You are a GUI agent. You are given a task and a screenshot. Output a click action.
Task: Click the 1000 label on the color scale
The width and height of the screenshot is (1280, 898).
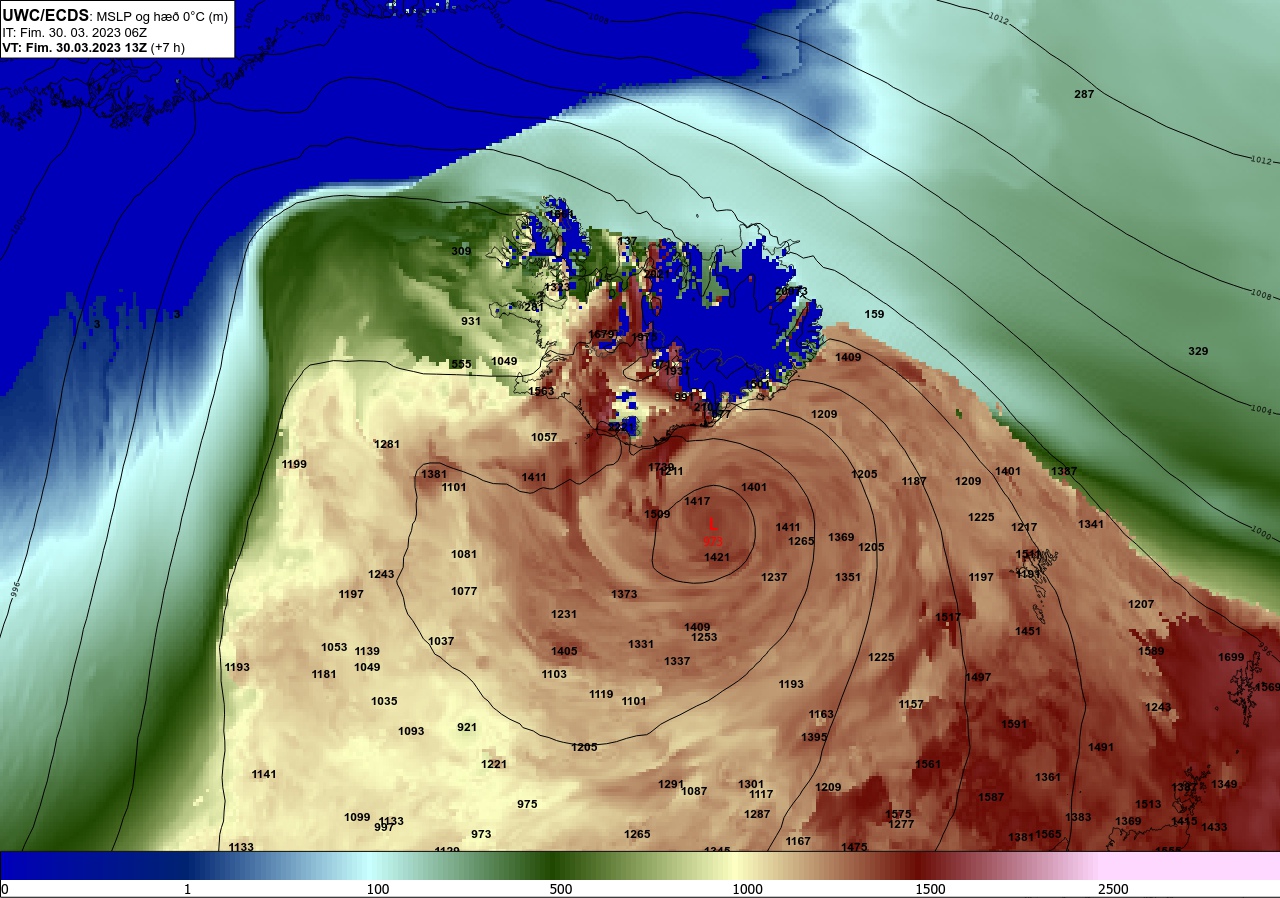747,889
